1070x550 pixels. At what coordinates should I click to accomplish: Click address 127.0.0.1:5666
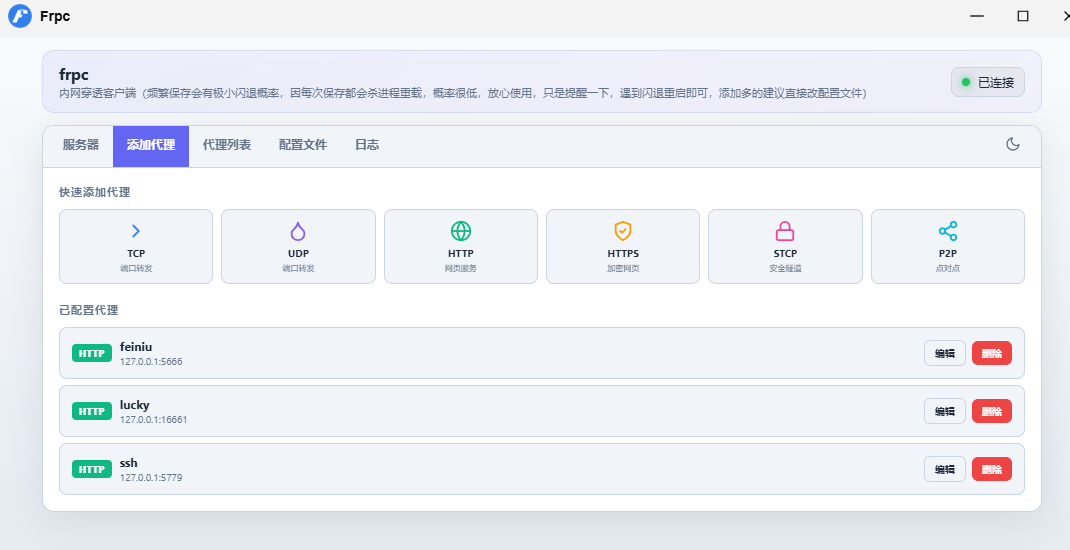[151, 362]
